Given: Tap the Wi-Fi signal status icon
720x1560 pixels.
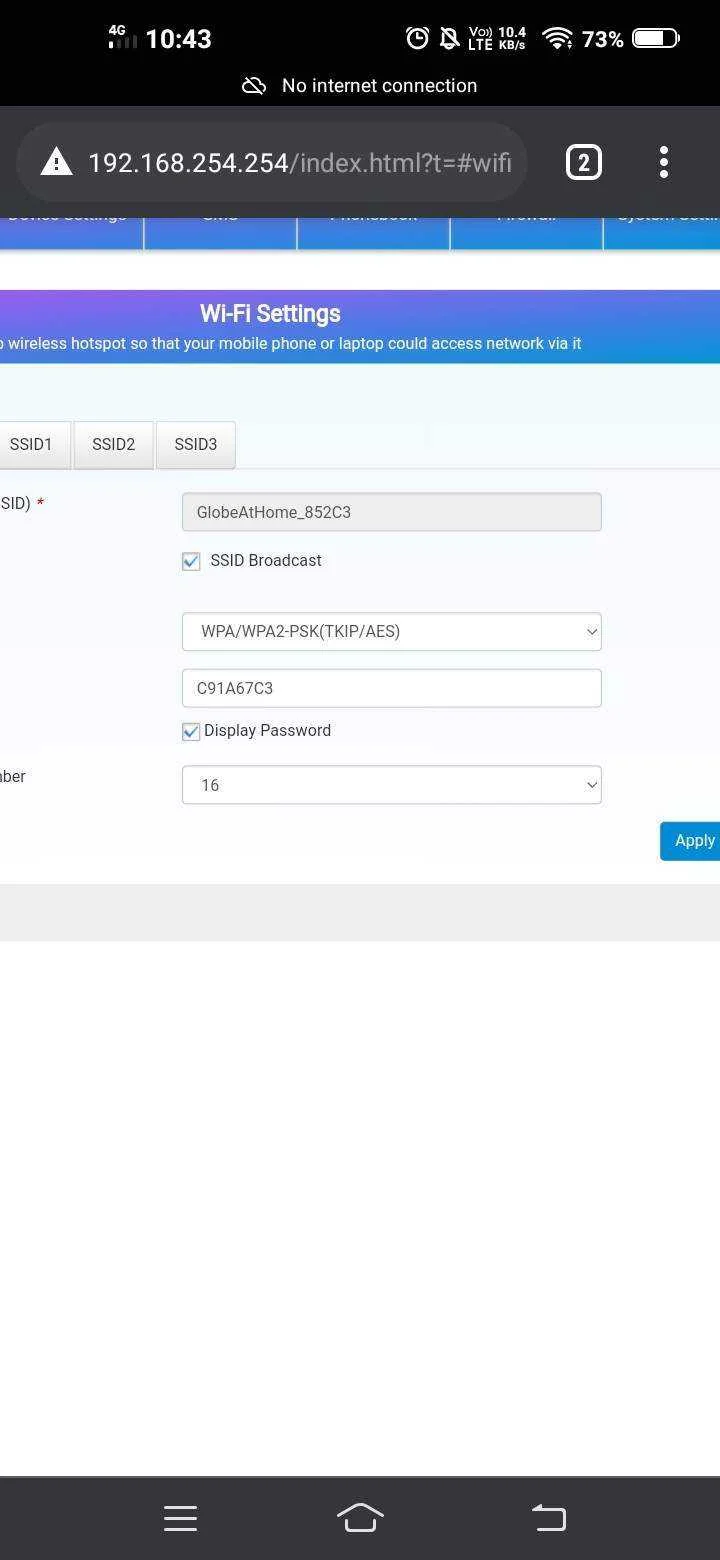Looking at the screenshot, I should [557, 39].
